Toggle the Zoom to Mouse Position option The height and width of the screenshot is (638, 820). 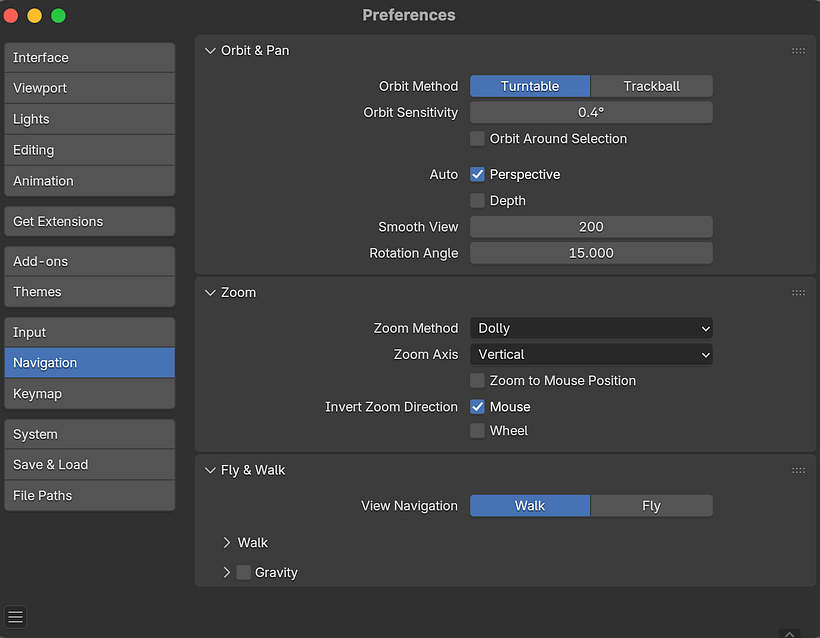(x=478, y=381)
